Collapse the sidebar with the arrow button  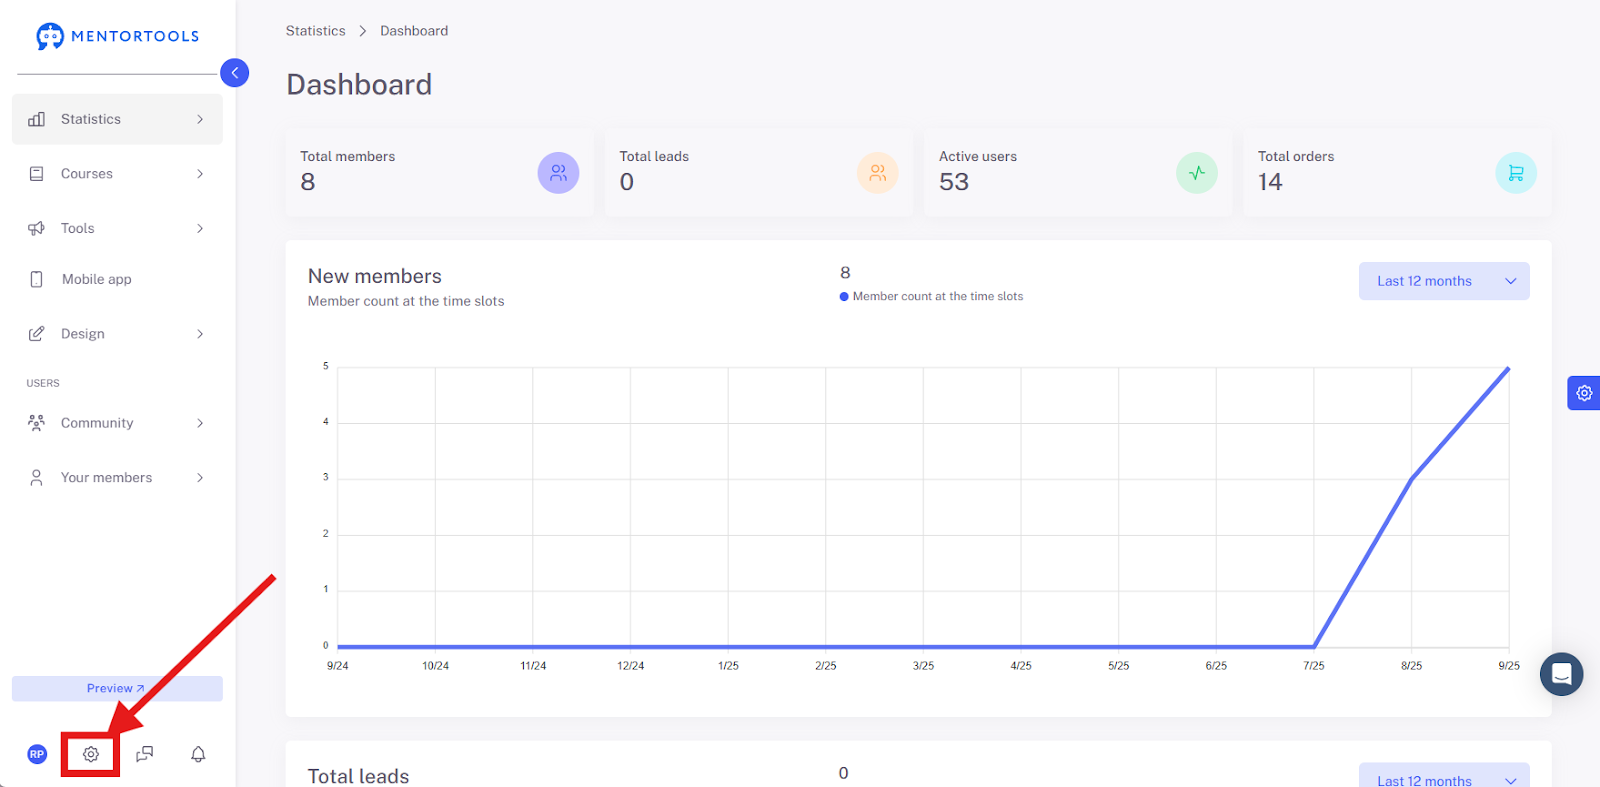coord(234,73)
